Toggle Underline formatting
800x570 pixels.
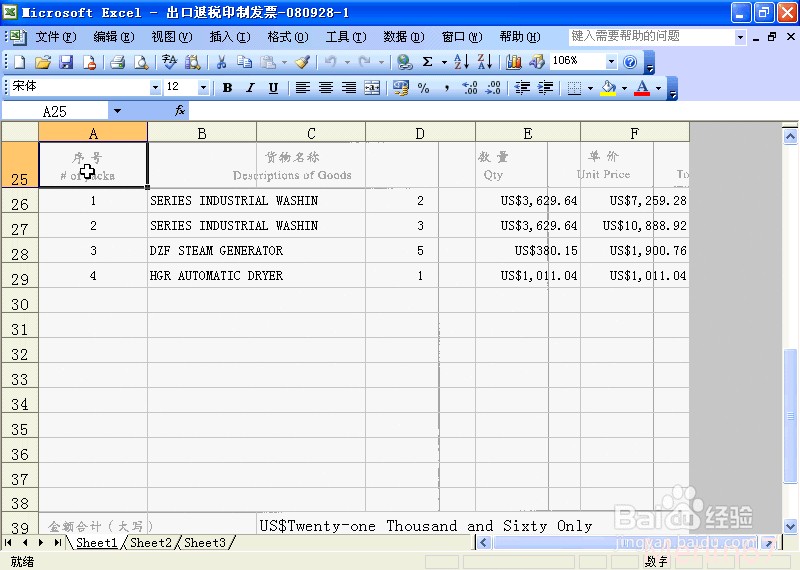click(x=273, y=88)
